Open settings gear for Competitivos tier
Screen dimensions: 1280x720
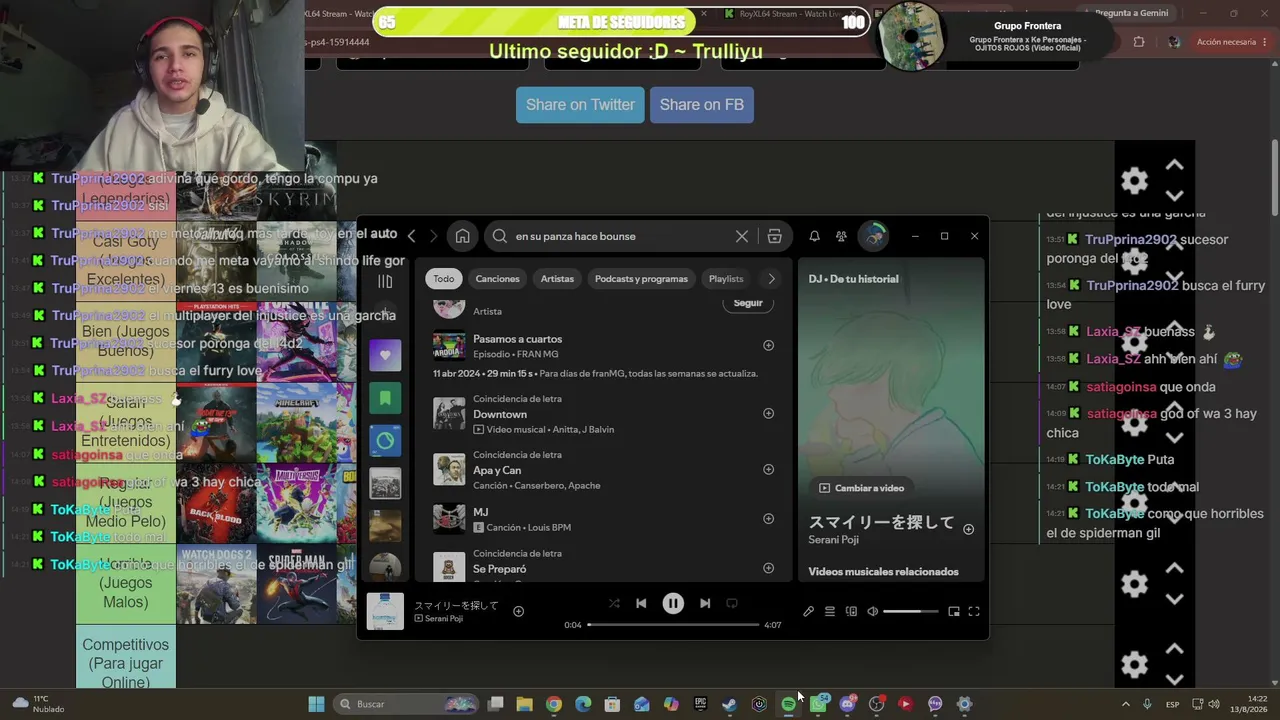pos(1134,665)
